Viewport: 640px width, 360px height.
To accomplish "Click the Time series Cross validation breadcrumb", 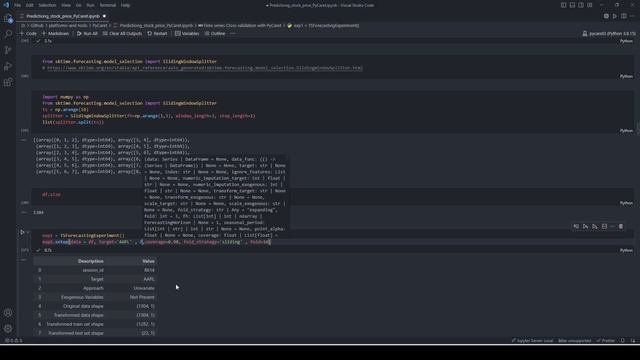I will point(239,25).
